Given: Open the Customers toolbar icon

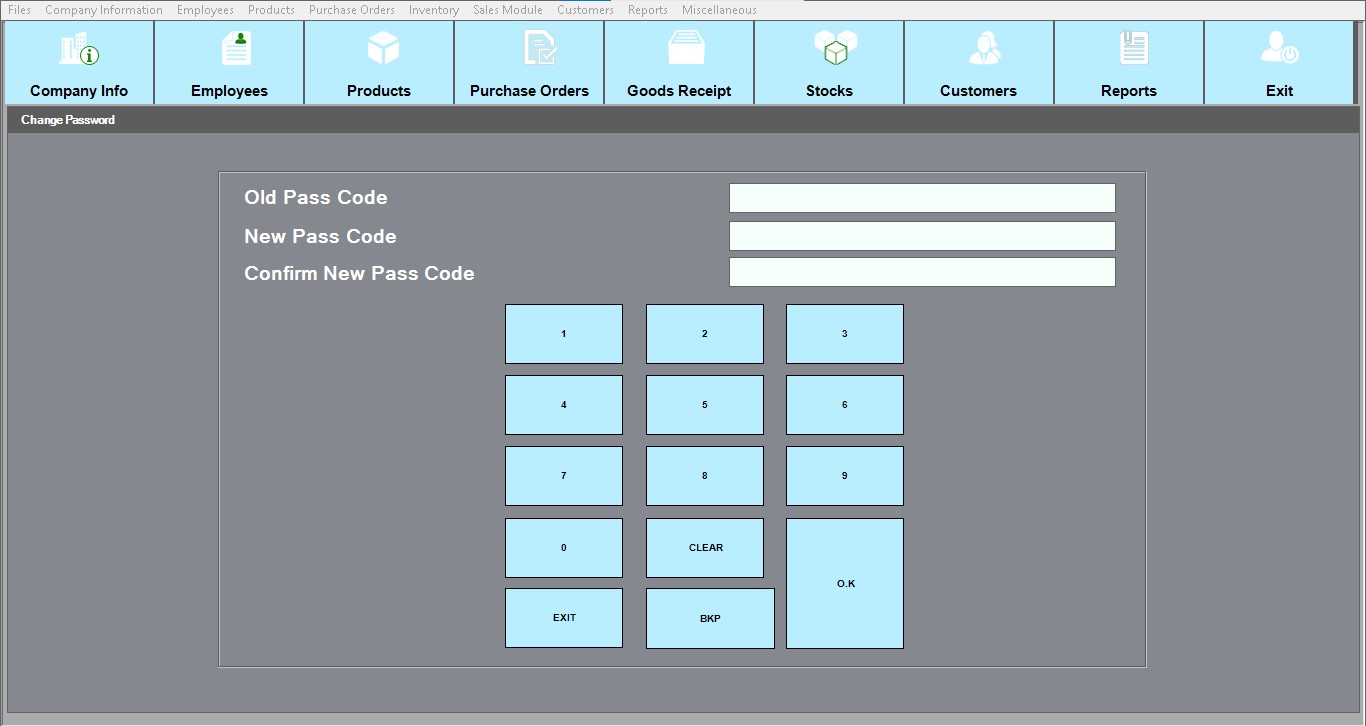Looking at the screenshot, I should [984, 49].
